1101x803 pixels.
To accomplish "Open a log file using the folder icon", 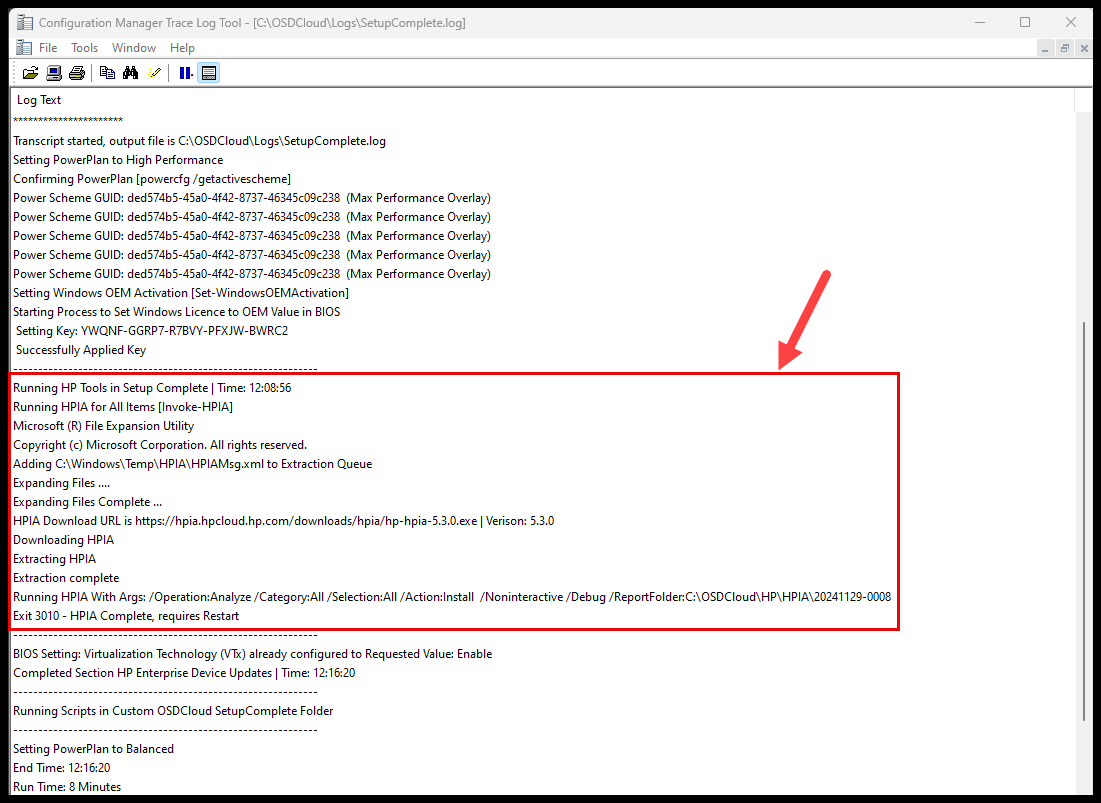I will (30, 72).
